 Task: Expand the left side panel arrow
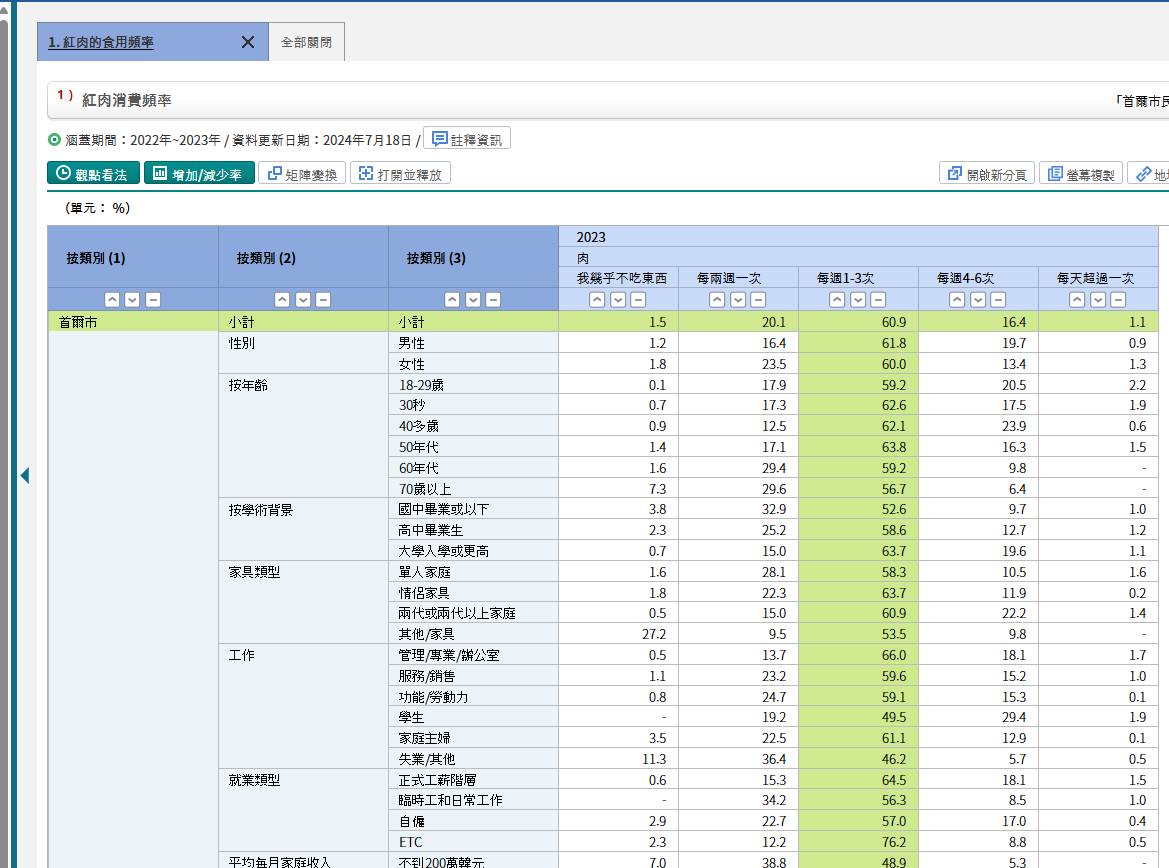(25, 476)
